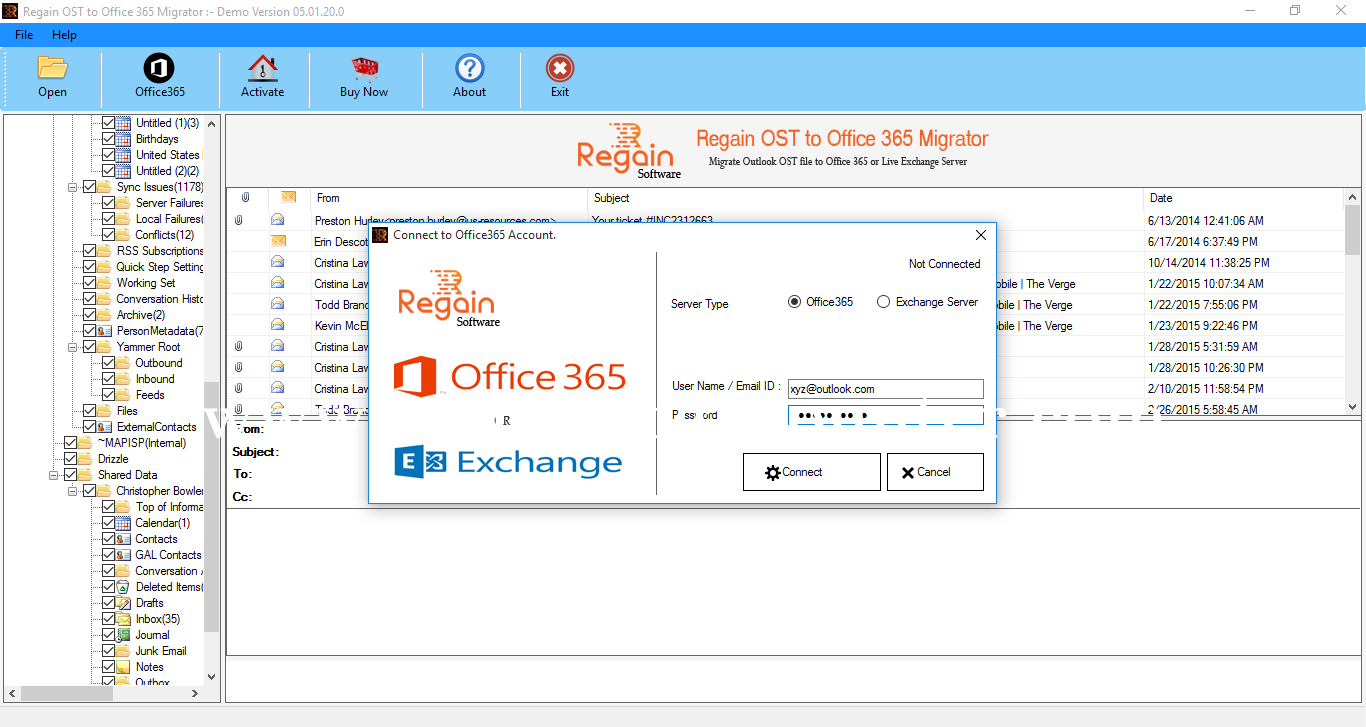The image size is (1366, 727).
Task: Click the red Exit toolbar icon
Action: [x=560, y=68]
